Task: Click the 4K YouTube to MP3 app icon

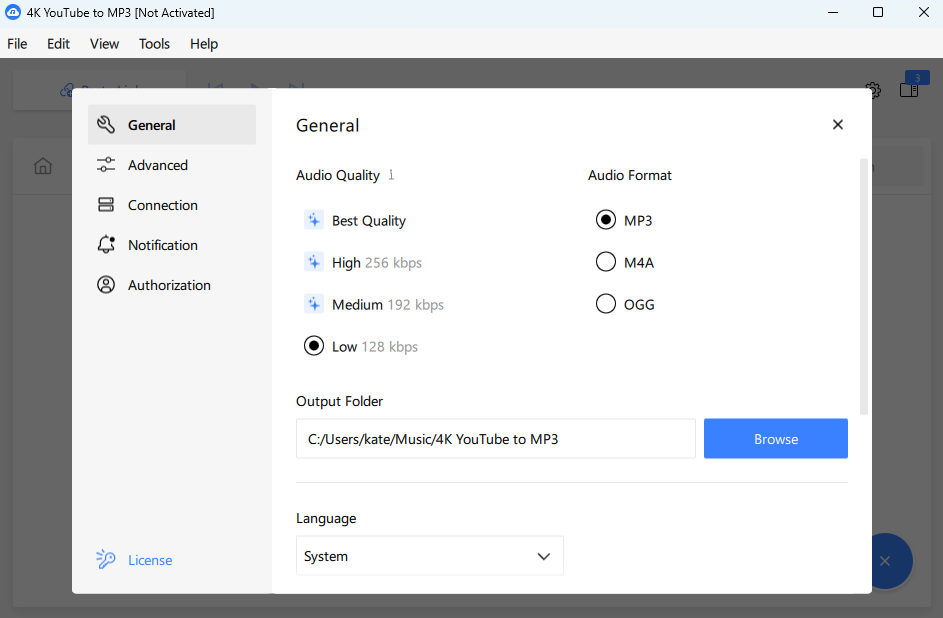Action: pyautogui.click(x=13, y=13)
